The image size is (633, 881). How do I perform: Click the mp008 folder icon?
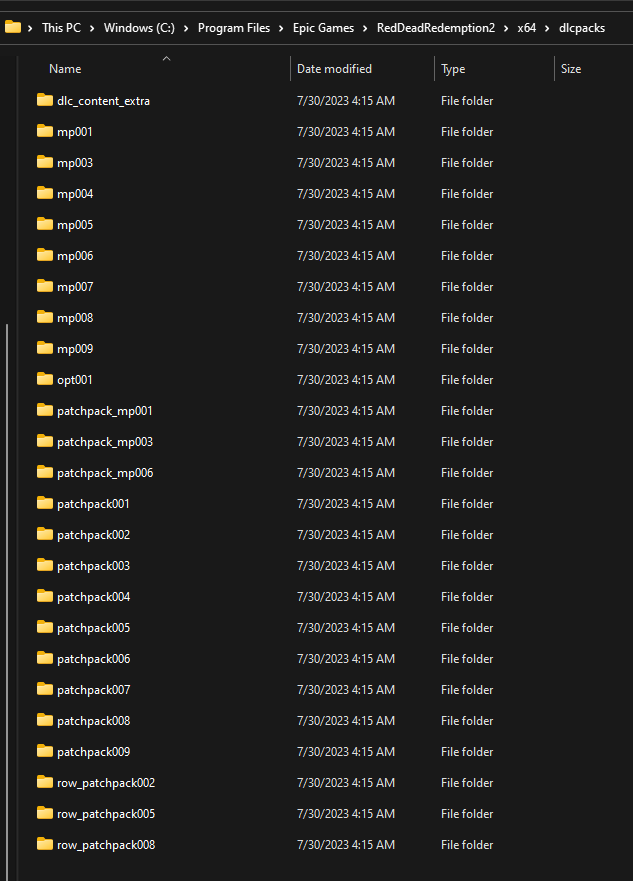(45, 317)
